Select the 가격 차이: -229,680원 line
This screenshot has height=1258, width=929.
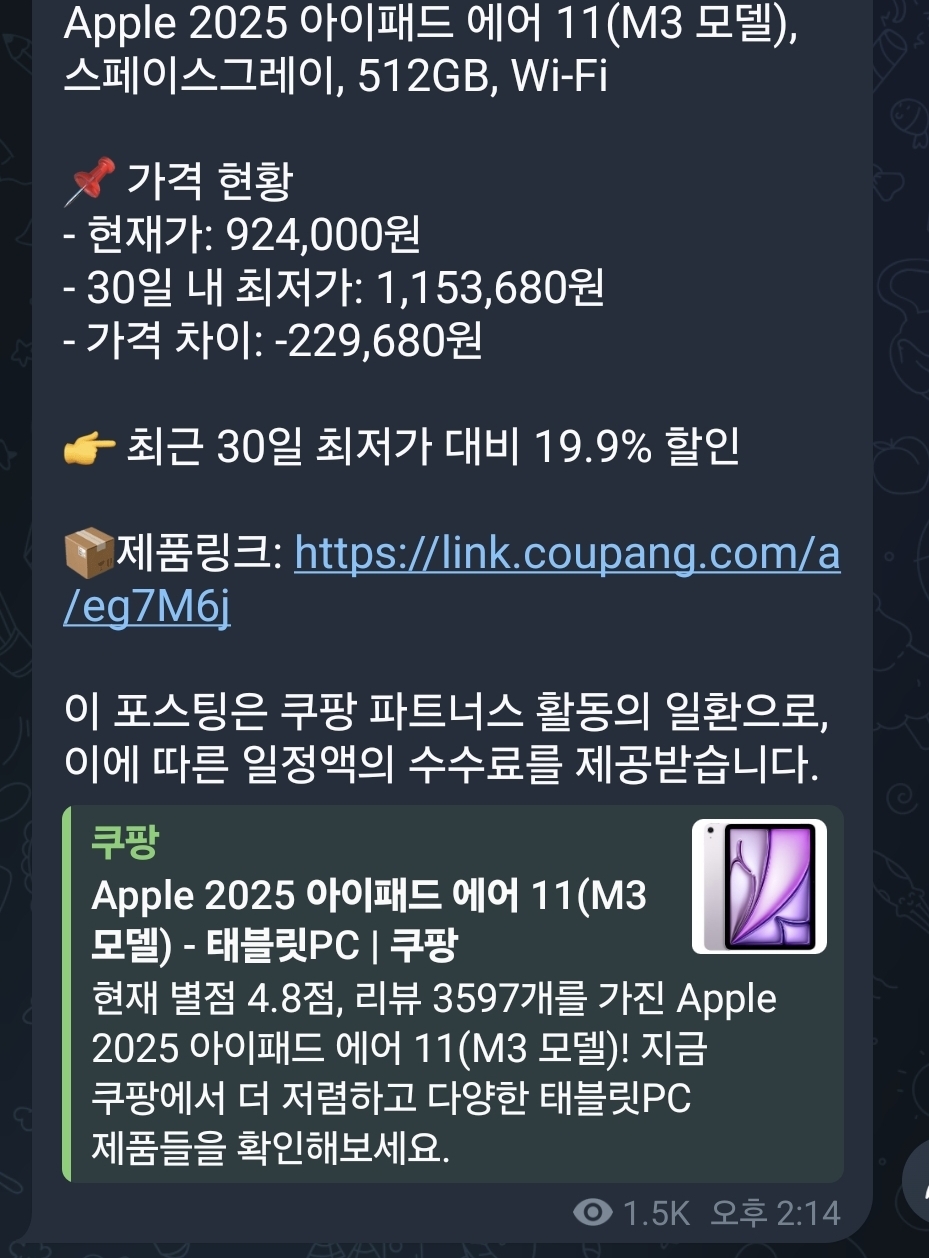(273, 341)
